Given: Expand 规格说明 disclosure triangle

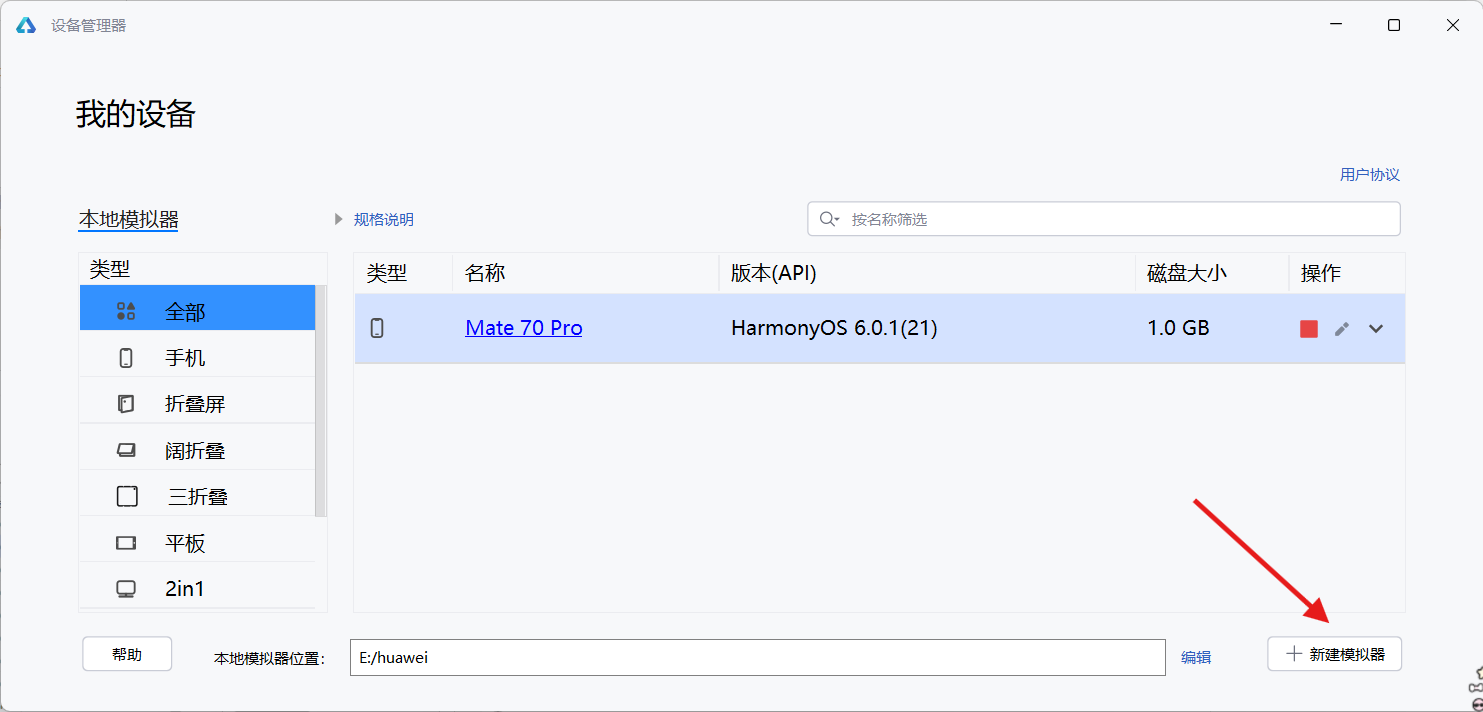Looking at the screenshot, I should coord(339,219).
